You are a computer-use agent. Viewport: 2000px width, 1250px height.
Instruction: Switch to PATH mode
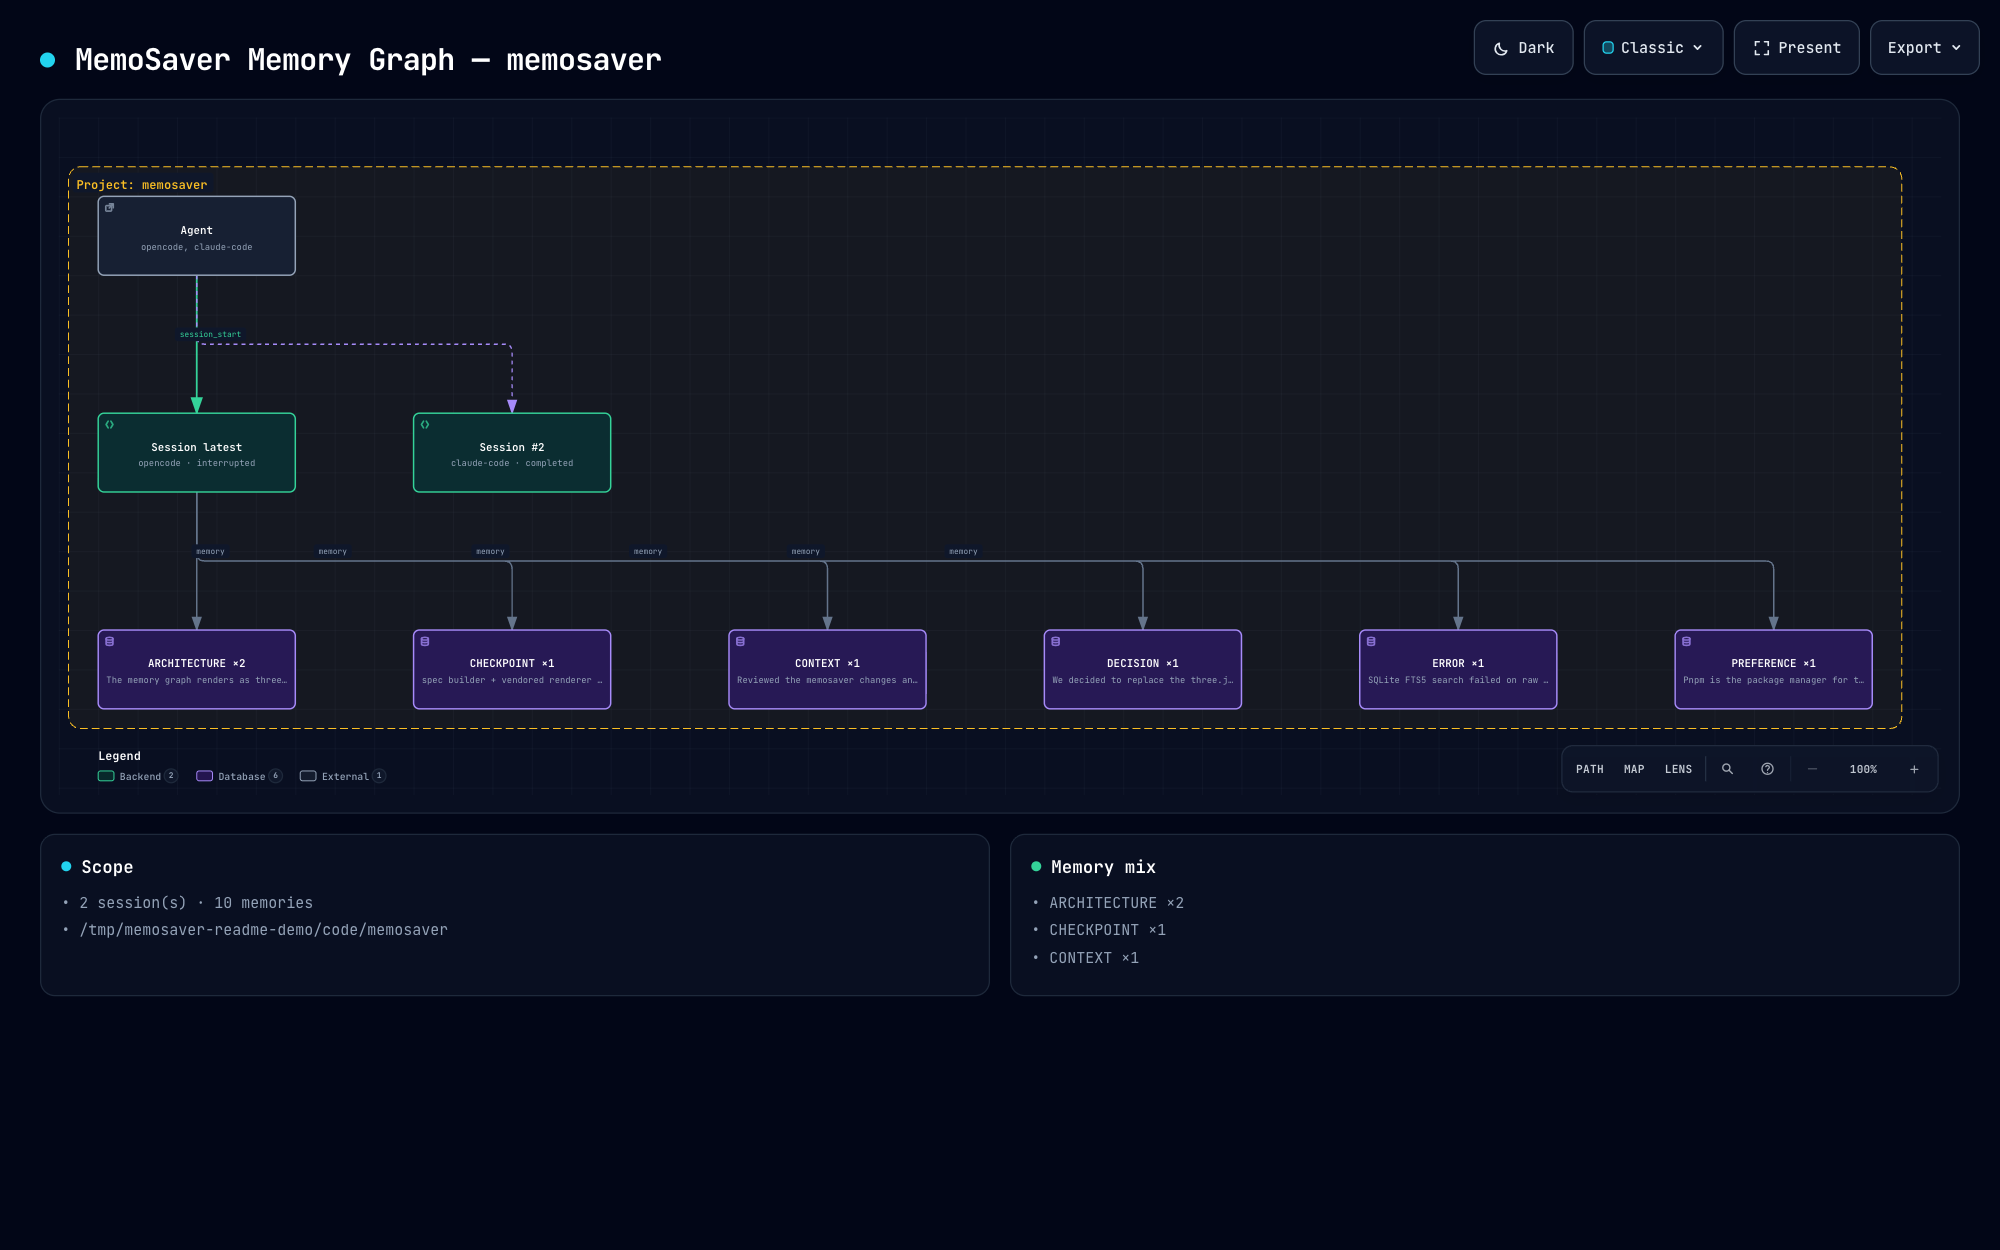[1590, 769]
